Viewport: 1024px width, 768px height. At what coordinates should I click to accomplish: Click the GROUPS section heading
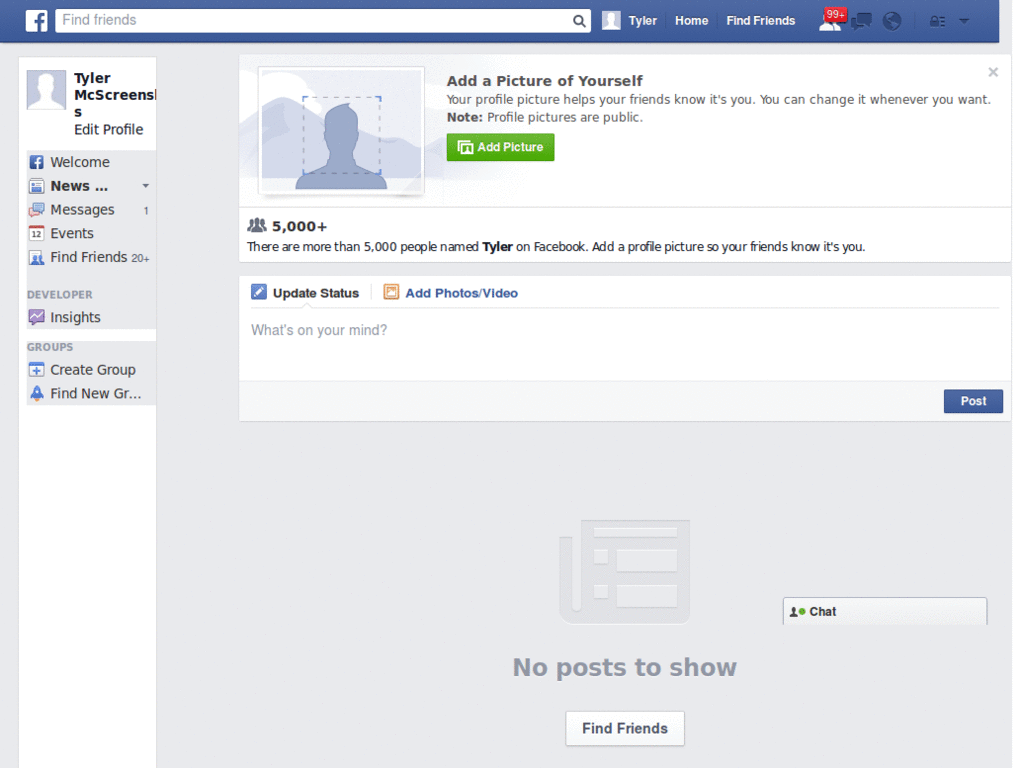[50, 347]
